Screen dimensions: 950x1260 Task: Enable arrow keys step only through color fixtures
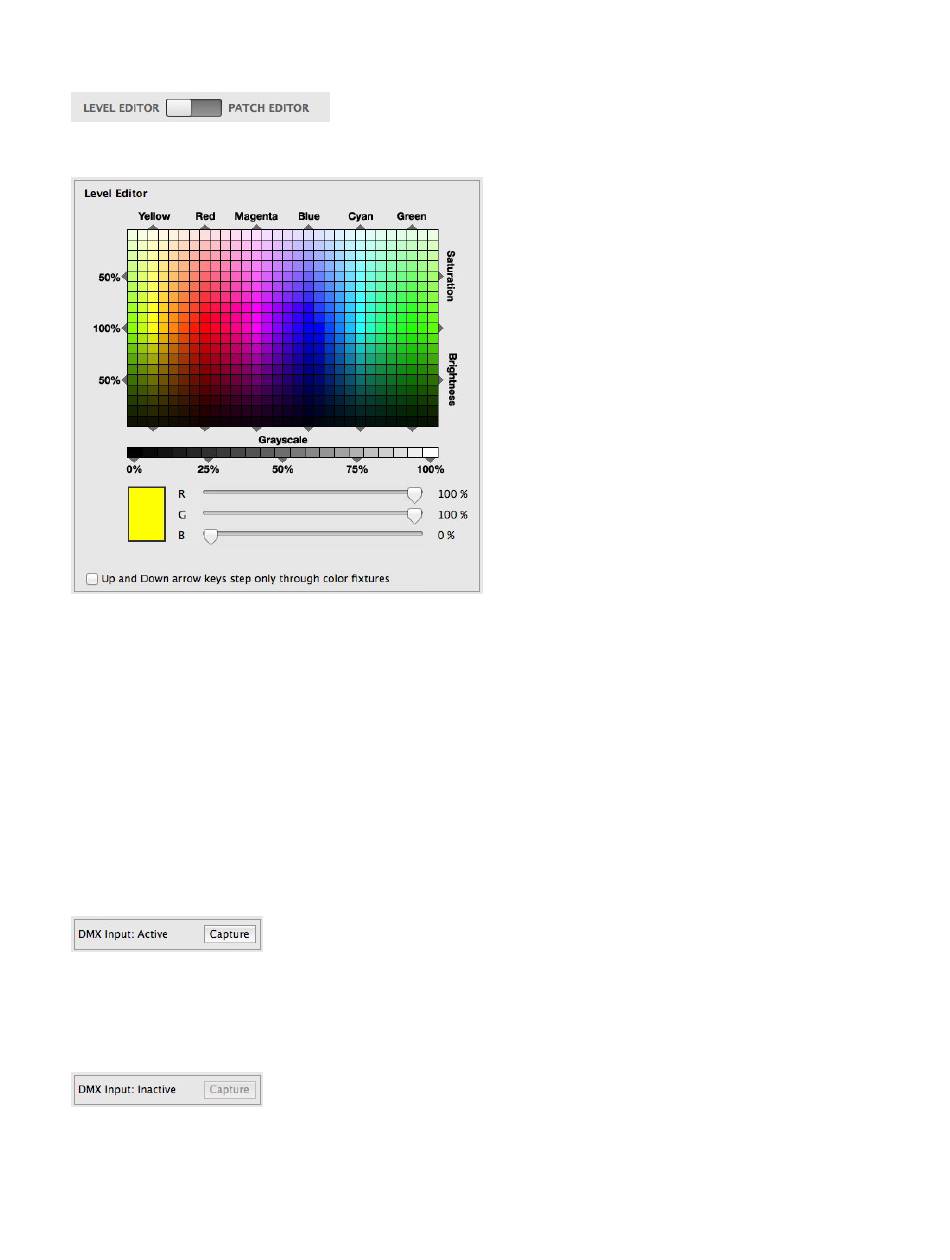pyautogui.click(x=92, y=579)
